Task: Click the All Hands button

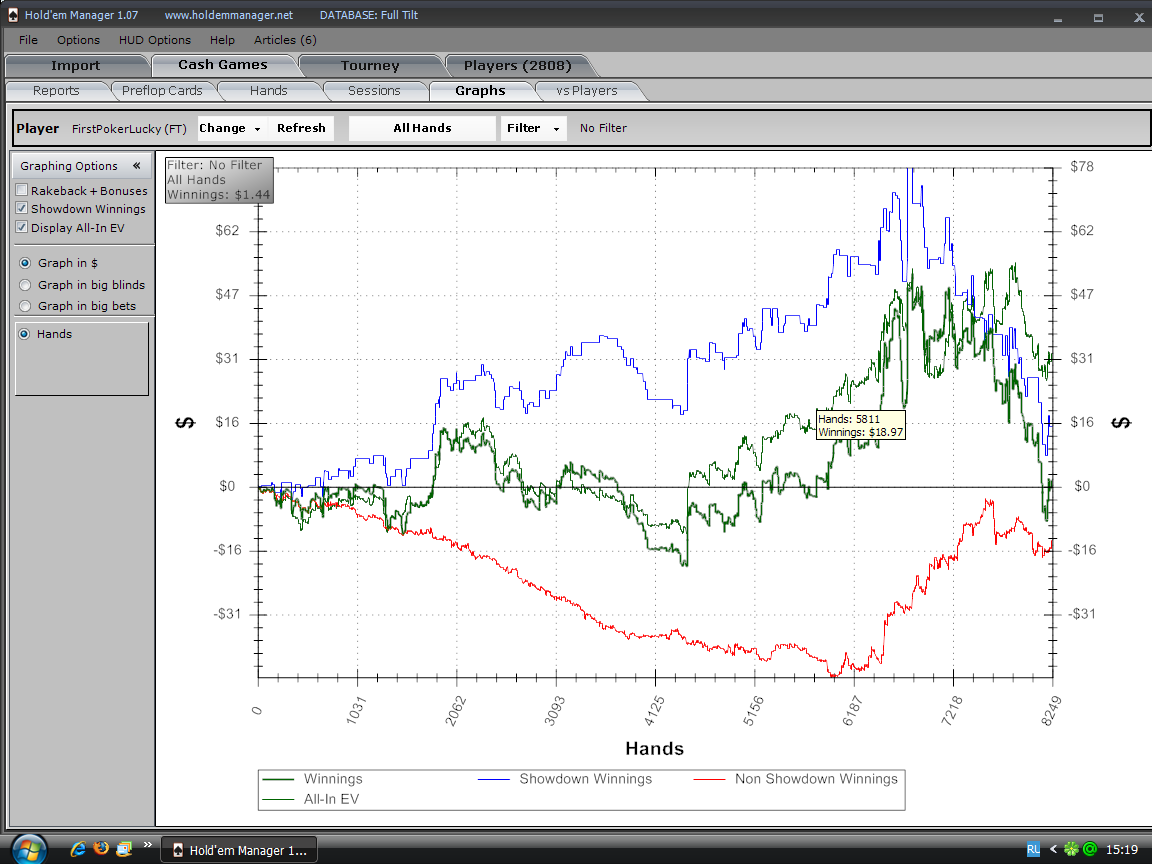Action: pyautogui.click(x=422, y=128)
